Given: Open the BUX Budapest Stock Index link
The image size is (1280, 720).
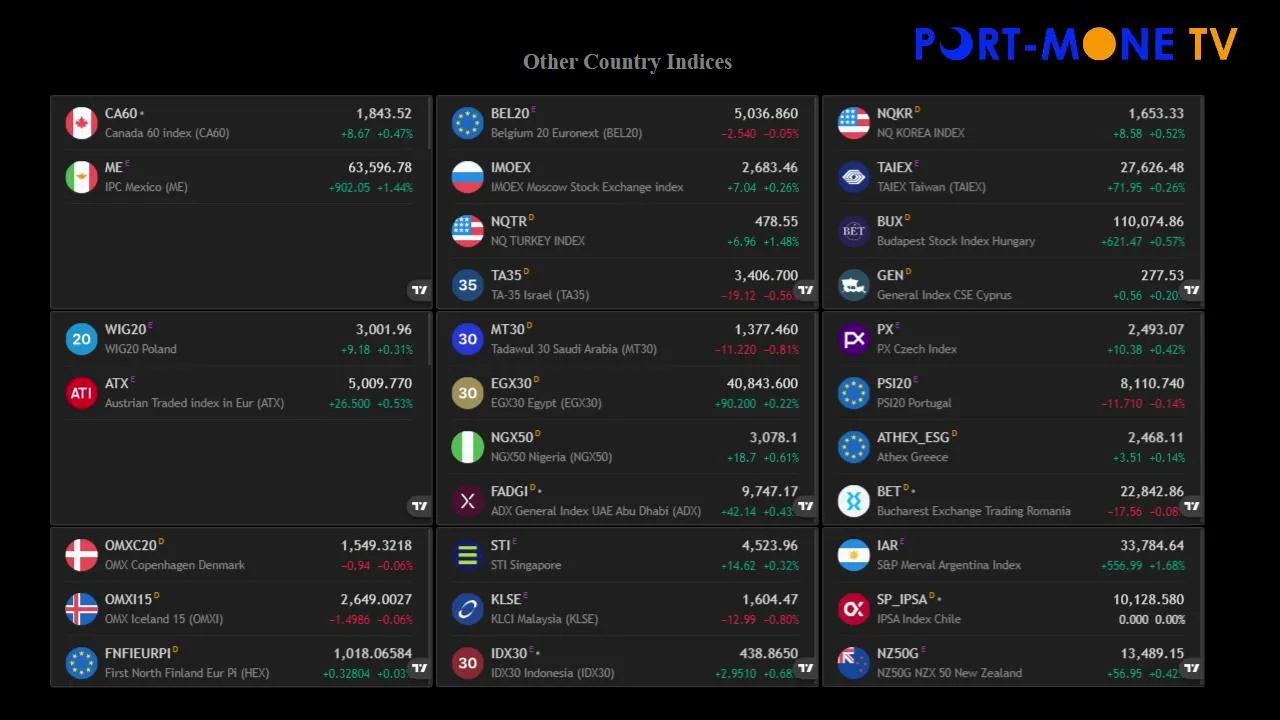Looking at the screenshot, I should pos(890,222).
